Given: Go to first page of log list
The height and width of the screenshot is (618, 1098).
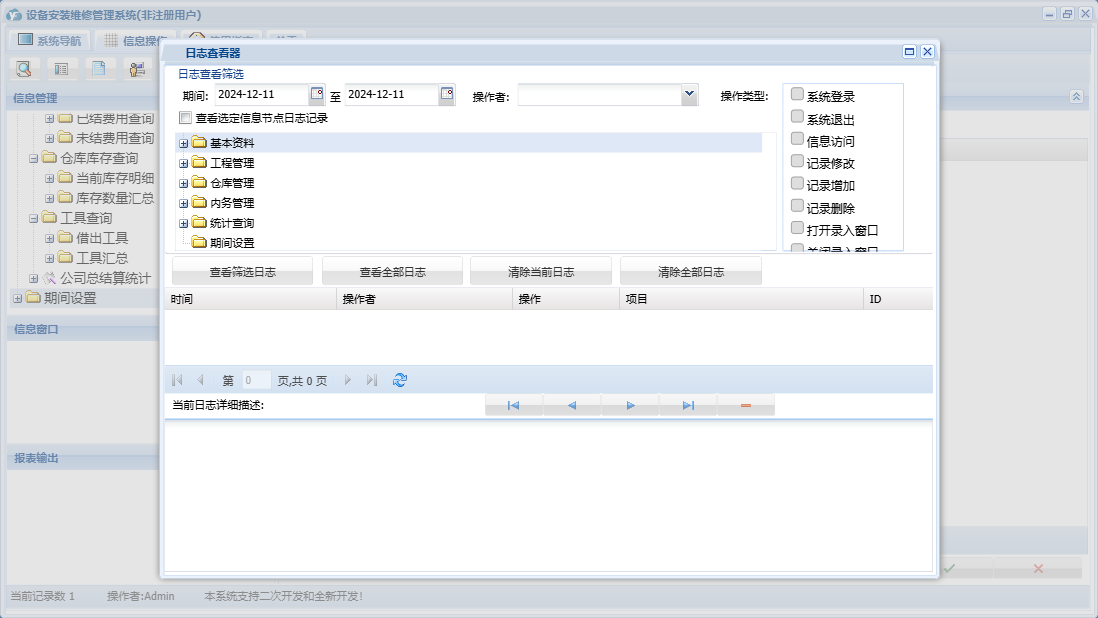Looking at the screenshot, I should (177, 380).
